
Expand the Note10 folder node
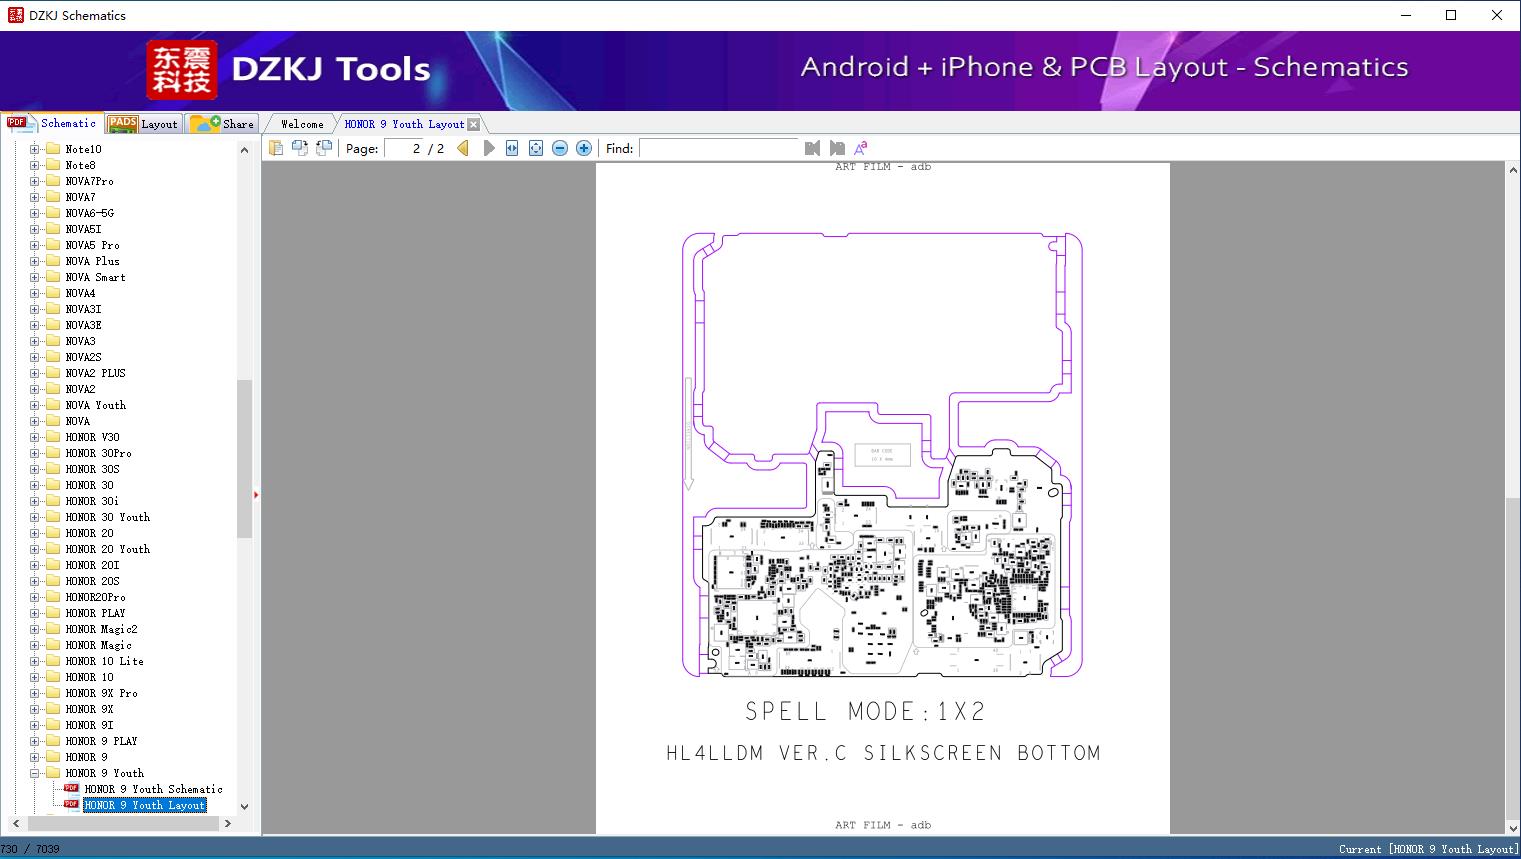coord(35,149)
